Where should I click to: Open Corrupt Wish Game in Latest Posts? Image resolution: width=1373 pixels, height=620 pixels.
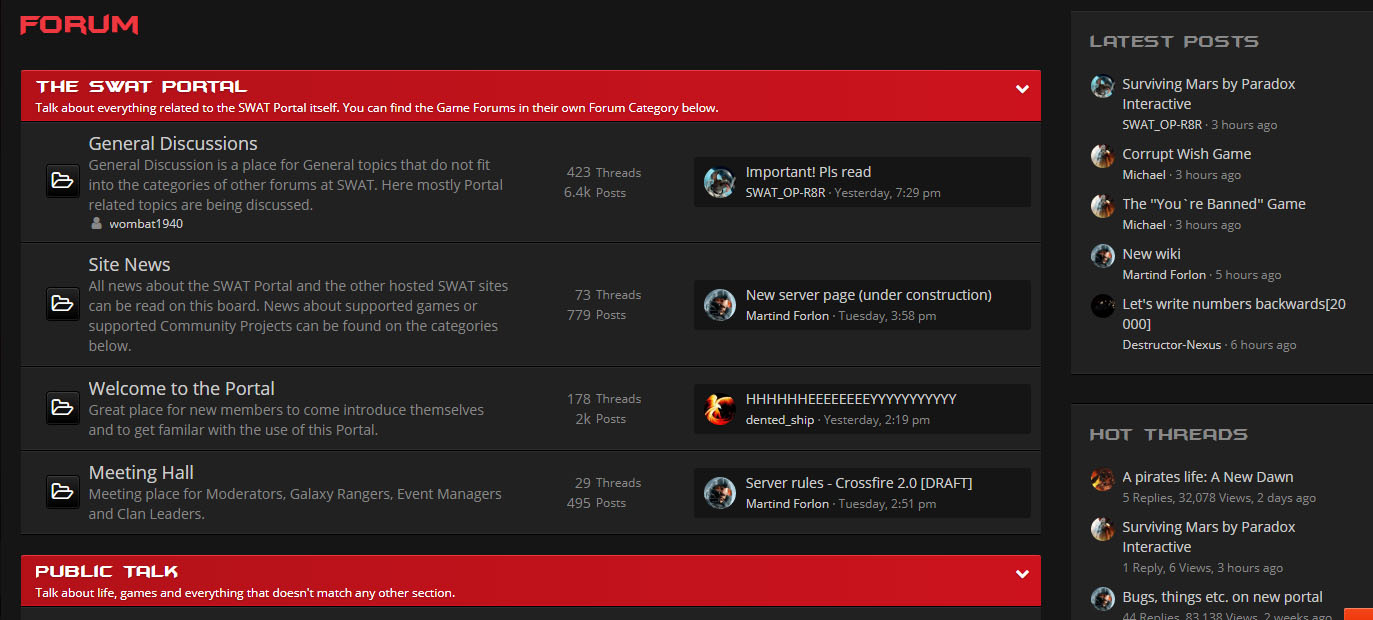pyautogui.click(x=1186, y=154)
